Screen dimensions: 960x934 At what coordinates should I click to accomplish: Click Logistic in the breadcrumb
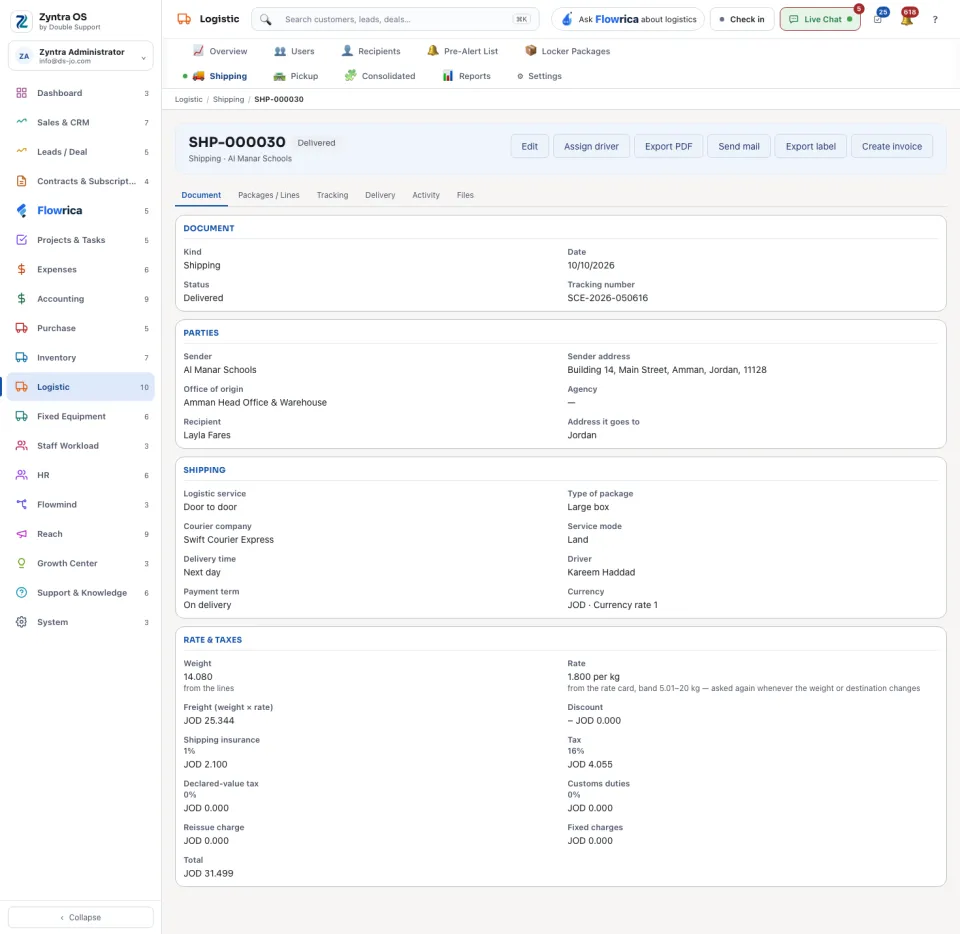coord(189,99)
